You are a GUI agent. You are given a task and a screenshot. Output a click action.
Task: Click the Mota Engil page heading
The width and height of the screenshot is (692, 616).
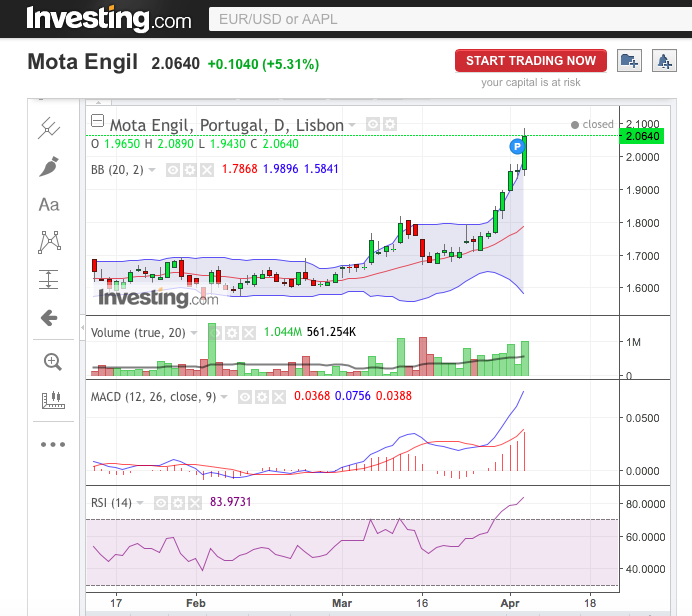(83, 62)
